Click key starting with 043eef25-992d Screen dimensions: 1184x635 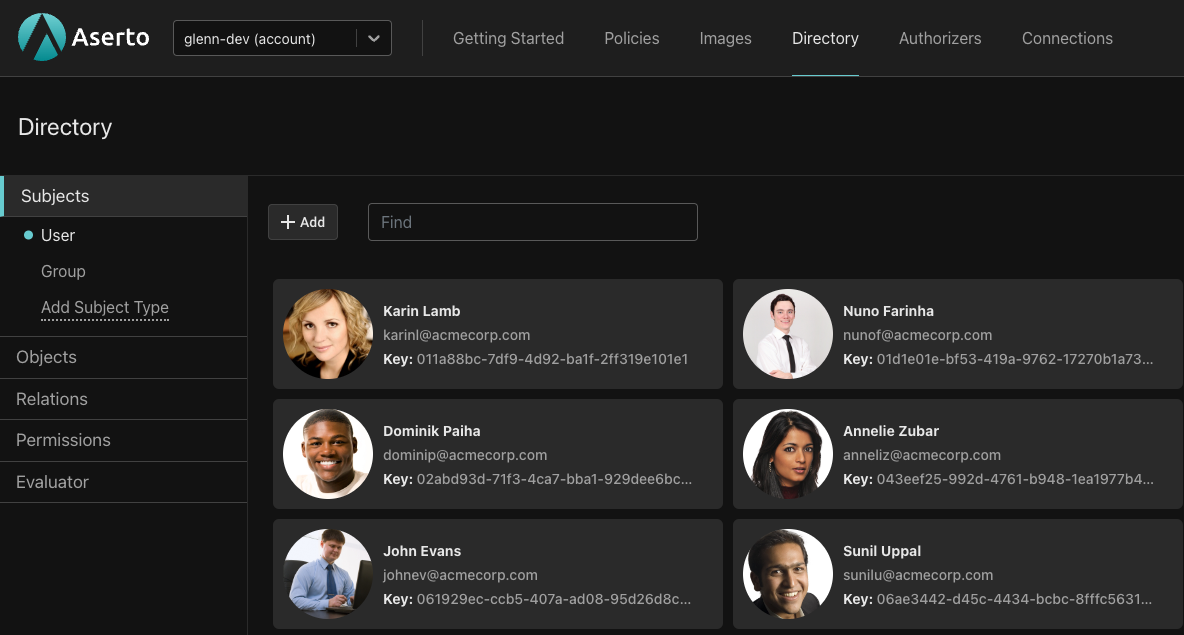tap(1015, 479)
